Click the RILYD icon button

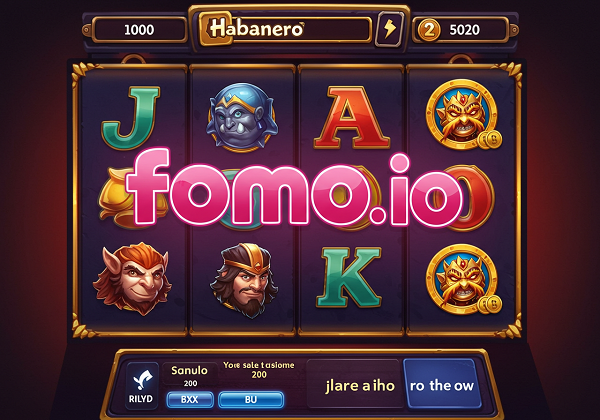141,386
